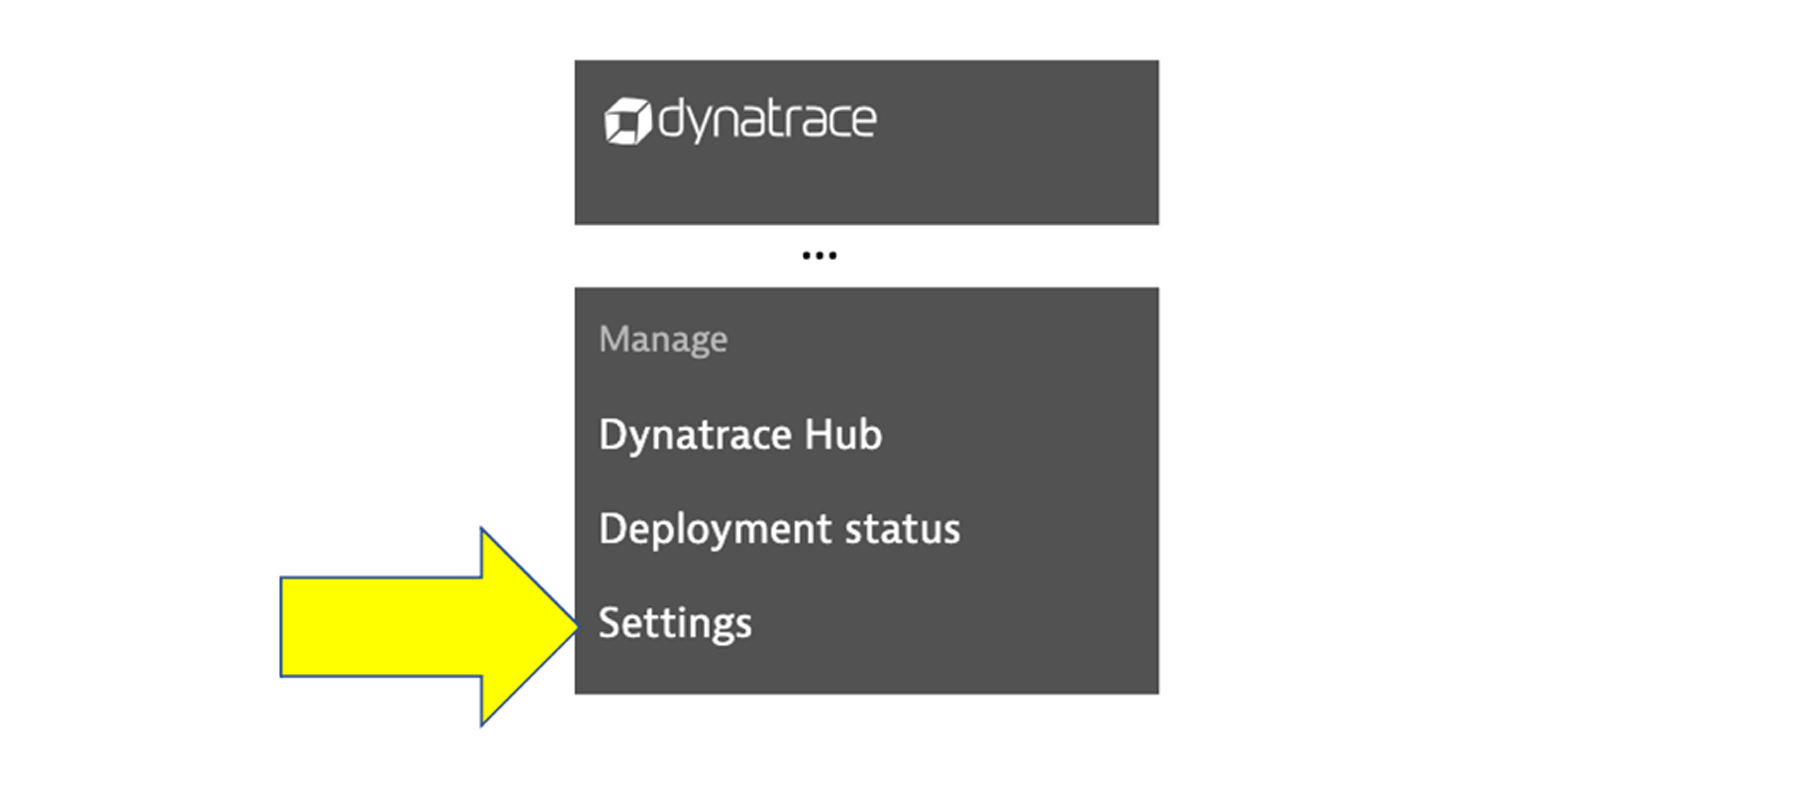Click the dynatrace wordmark text

[767, 120]
